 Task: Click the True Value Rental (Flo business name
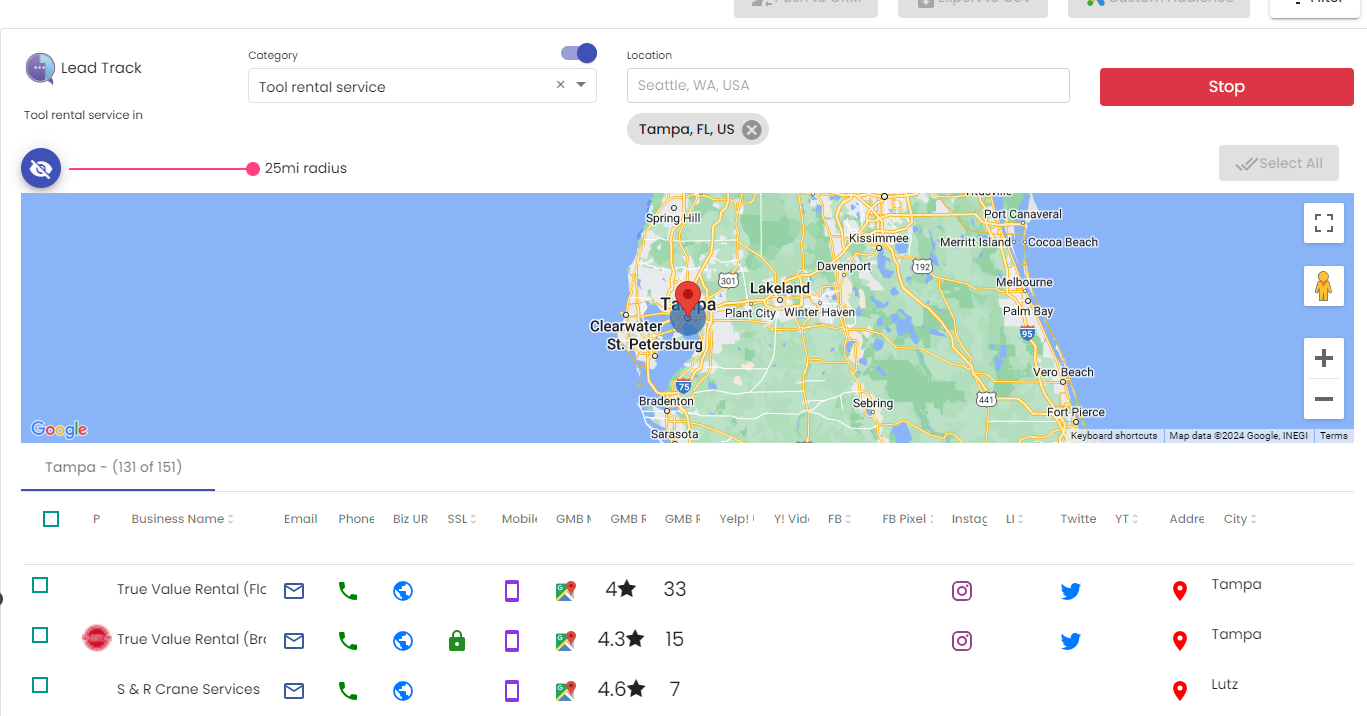pos(192,589)
